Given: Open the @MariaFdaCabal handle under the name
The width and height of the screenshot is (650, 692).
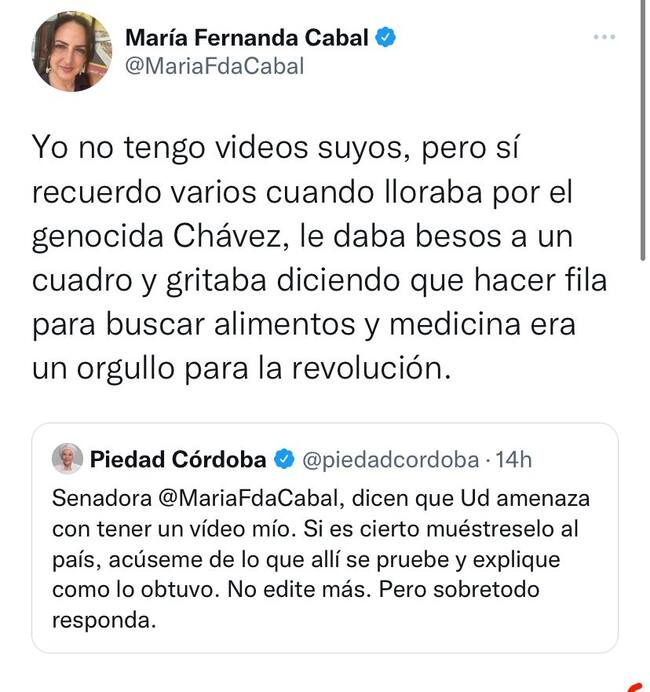Looking at the screenshot, I should [x=214, y=66].
